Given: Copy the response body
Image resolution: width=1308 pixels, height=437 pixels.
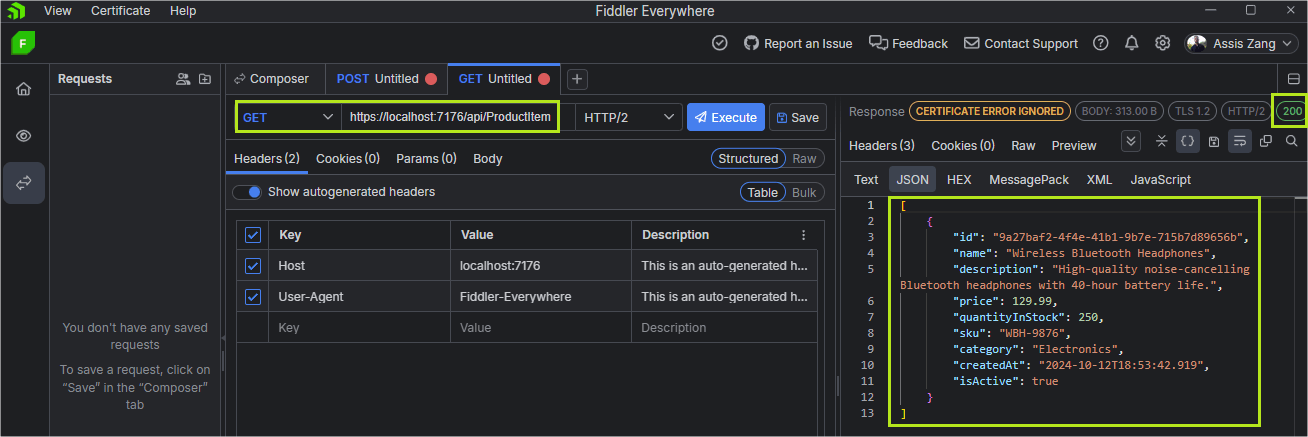Looking at the screenshot, I should [x=1266, y=141].
